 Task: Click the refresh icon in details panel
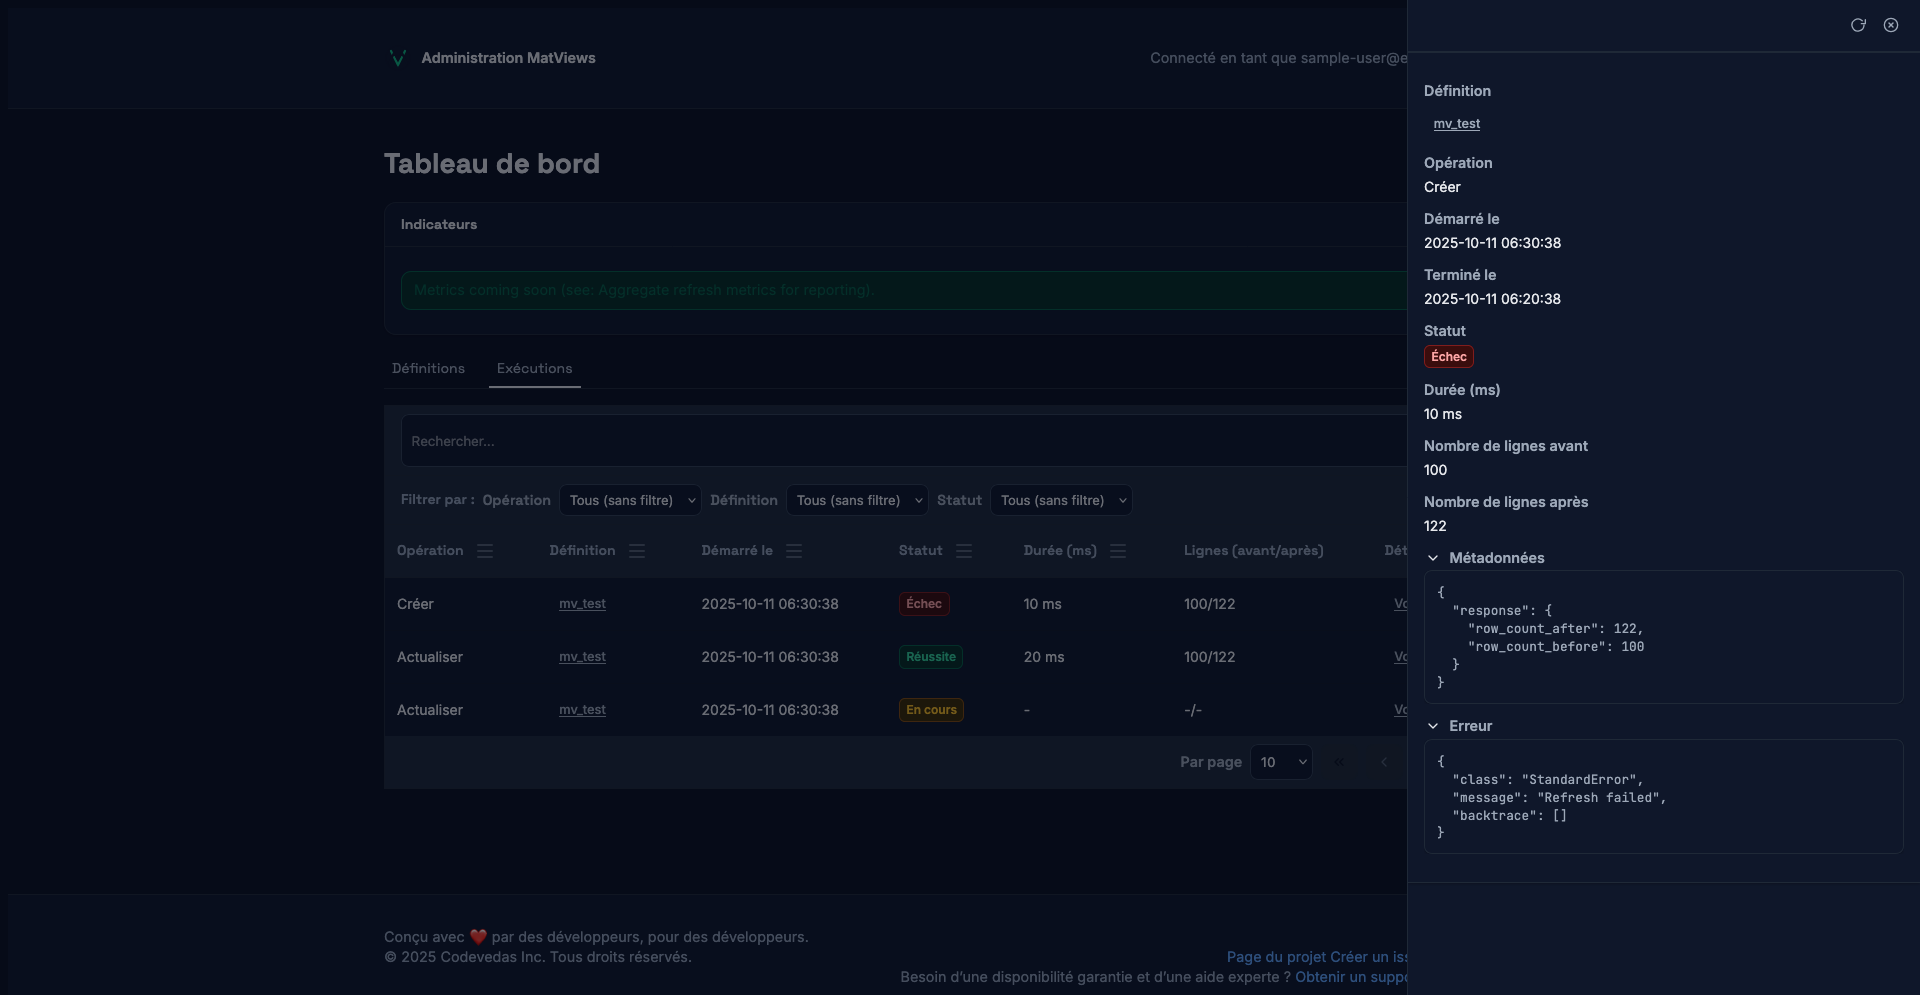1858,25
